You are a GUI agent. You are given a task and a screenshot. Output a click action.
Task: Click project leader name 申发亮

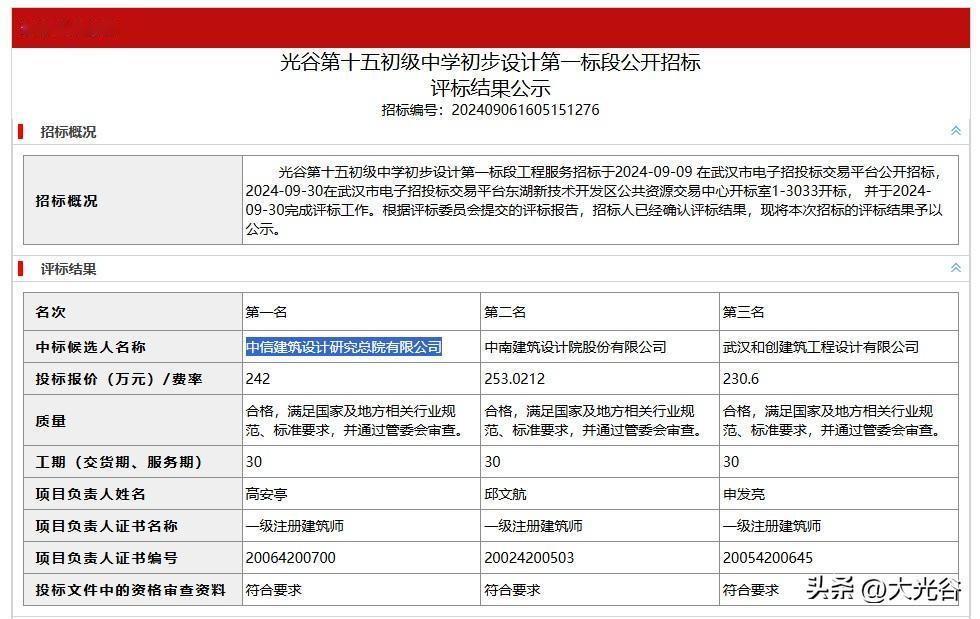[x=744, y=494]
